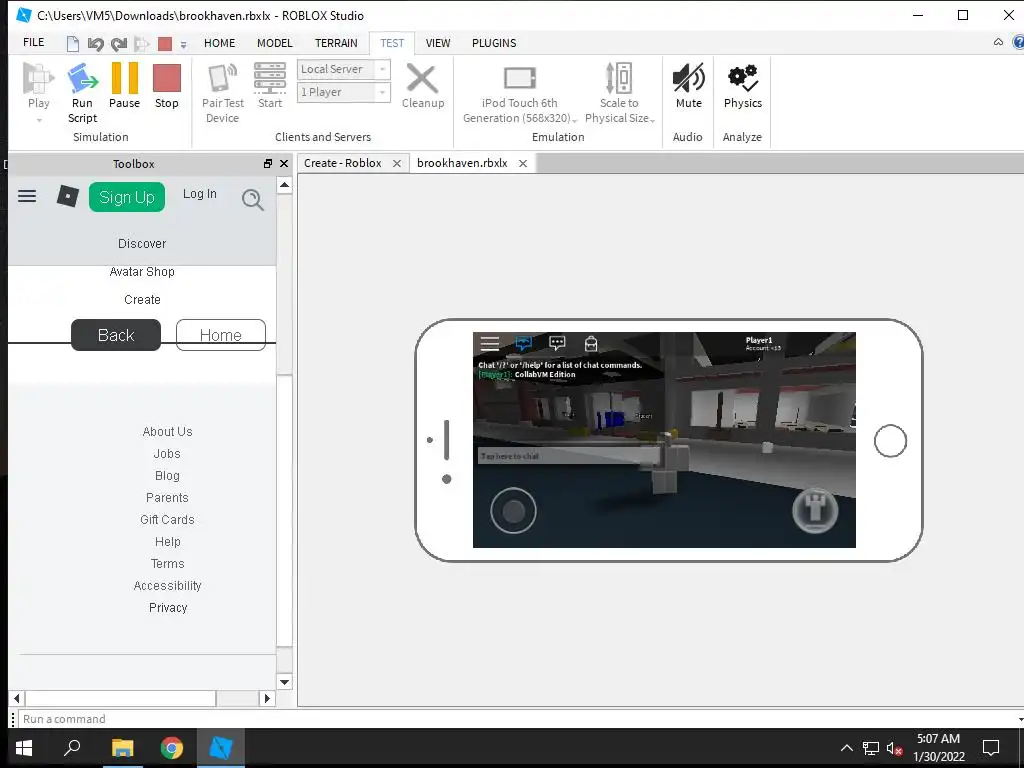
Task: Open the Windows Start menu
Action: [24, 748]
